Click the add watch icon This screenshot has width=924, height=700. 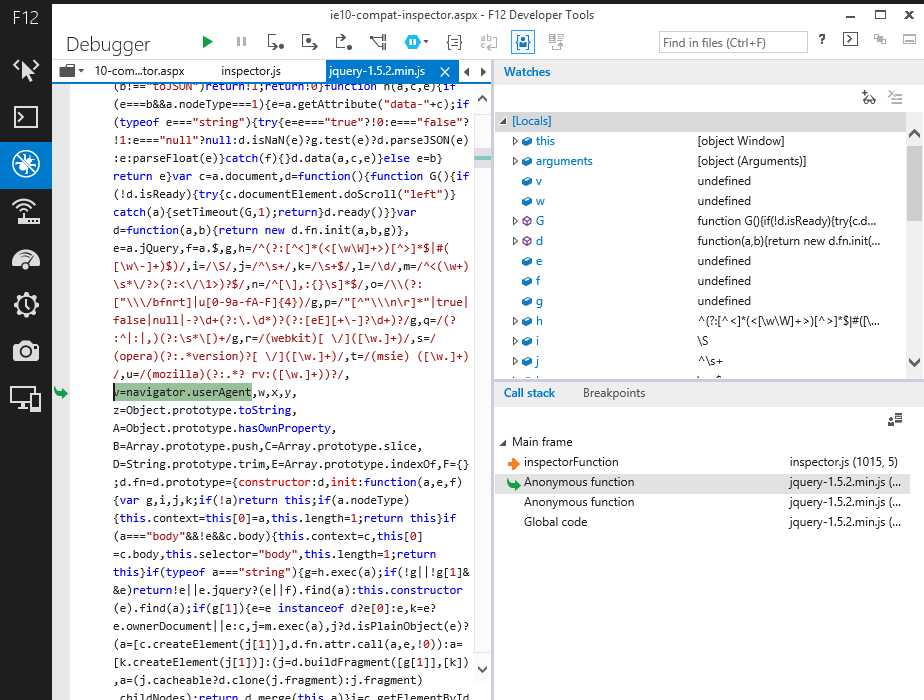868,97
